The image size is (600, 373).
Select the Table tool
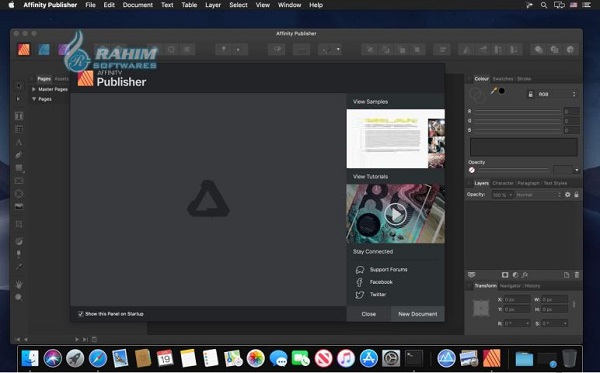click(19, 129)
